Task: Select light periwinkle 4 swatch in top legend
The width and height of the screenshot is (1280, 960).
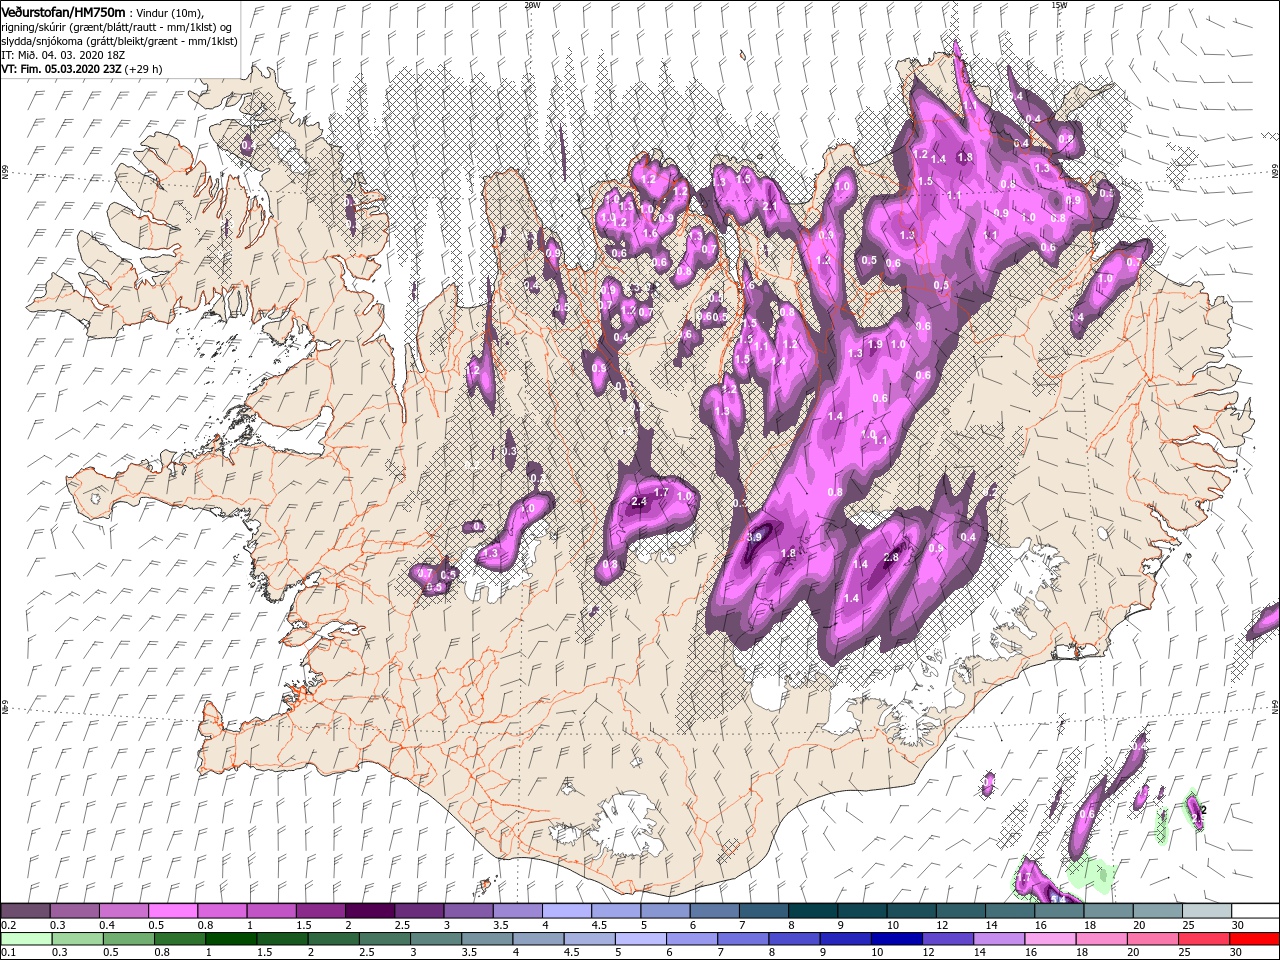Action: 567,911
